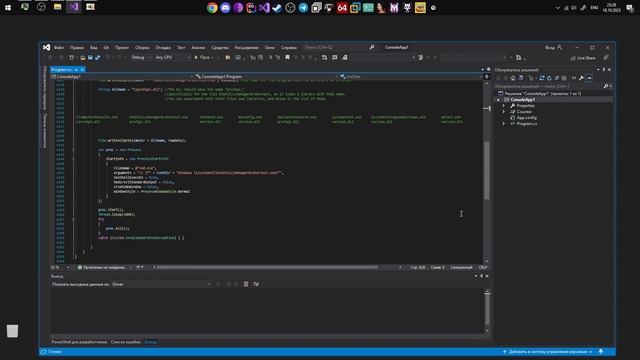The image size is (640, 360).
Task: Select Program.cs in Solution Explorer
Action: [x=527, y=124]
